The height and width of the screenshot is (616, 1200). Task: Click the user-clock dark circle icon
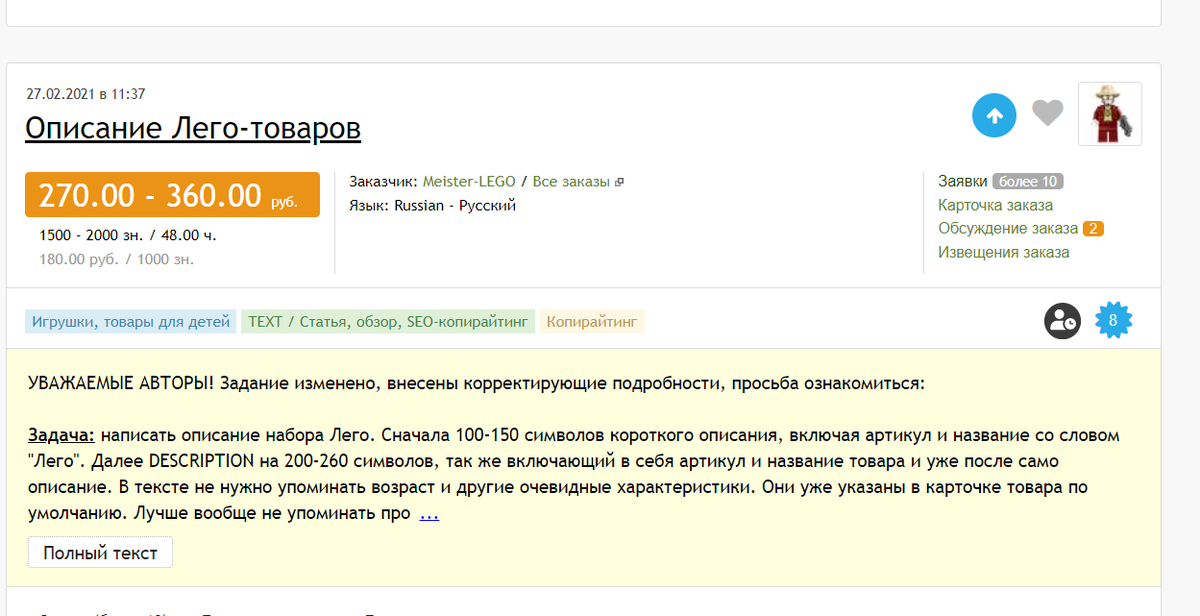click(x=1062, y=321)
